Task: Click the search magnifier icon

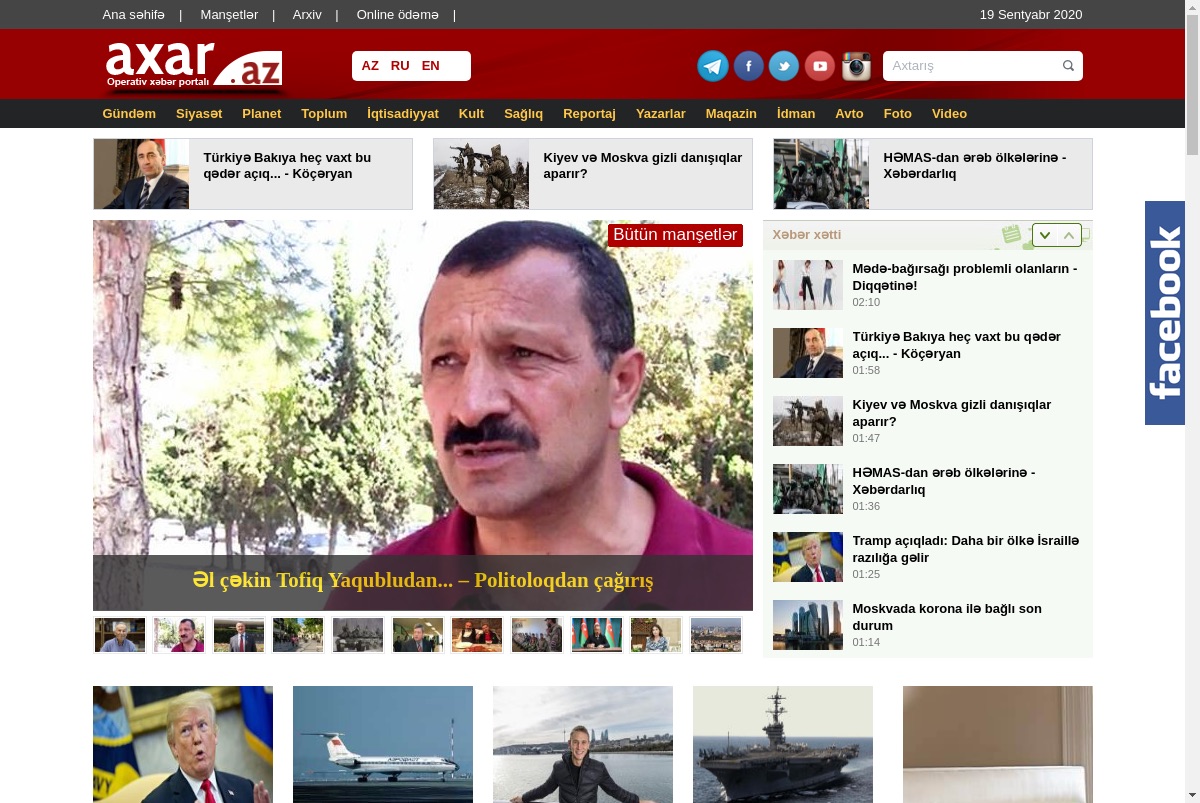Action: 1068,66
